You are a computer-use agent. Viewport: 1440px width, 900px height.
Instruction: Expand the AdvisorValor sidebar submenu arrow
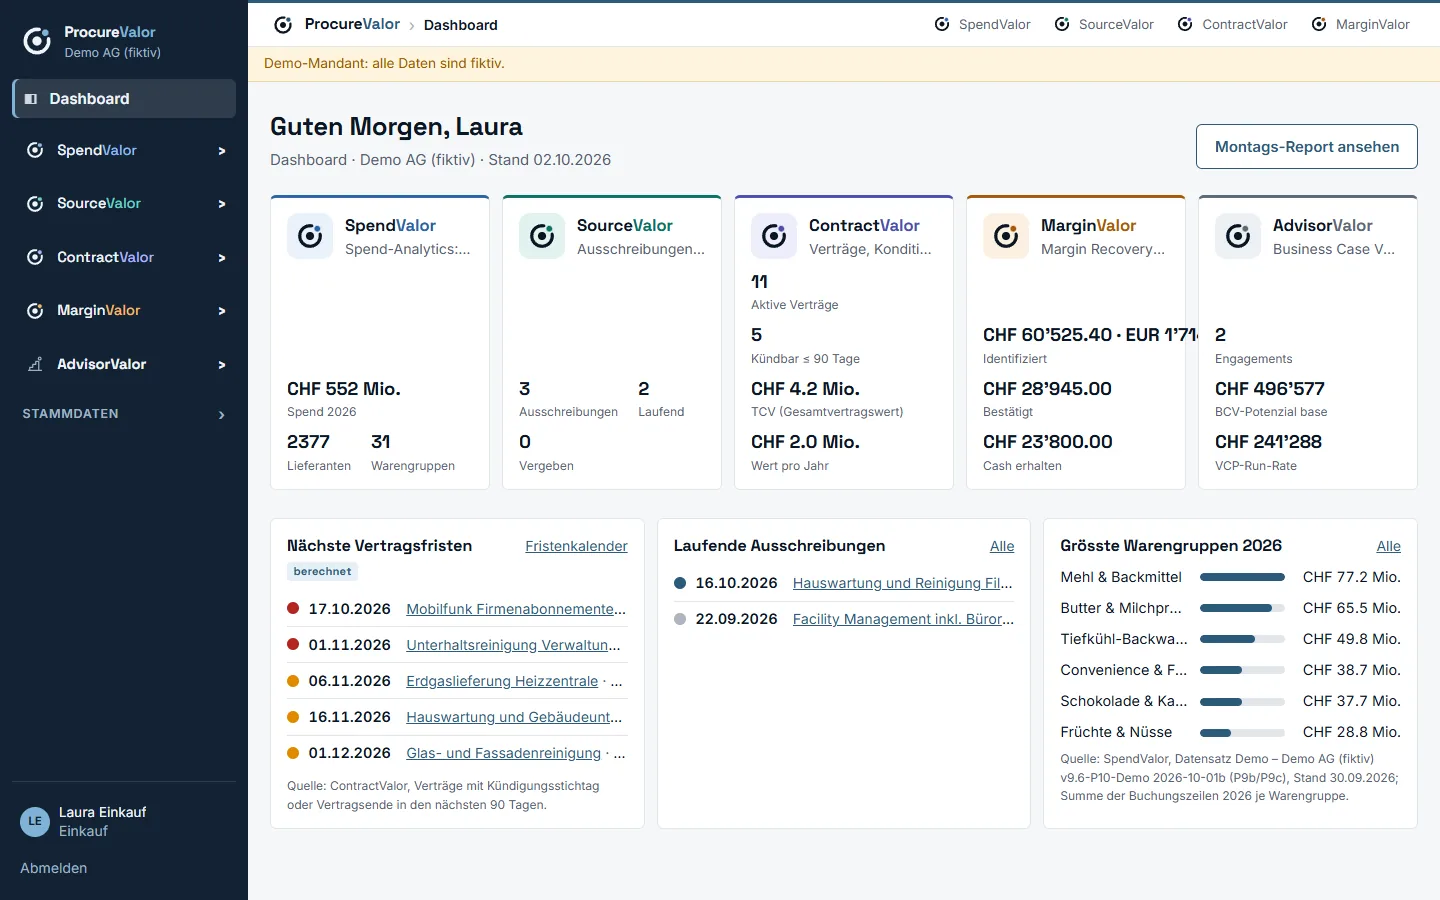click(222, 365)
